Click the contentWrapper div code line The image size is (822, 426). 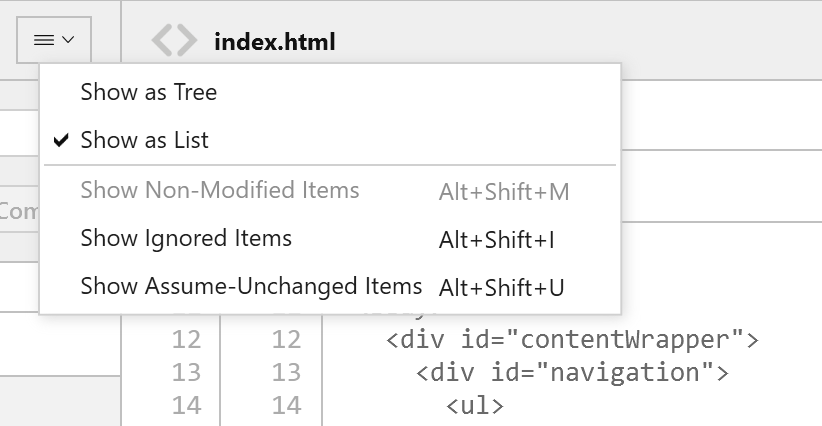[572, 340]
